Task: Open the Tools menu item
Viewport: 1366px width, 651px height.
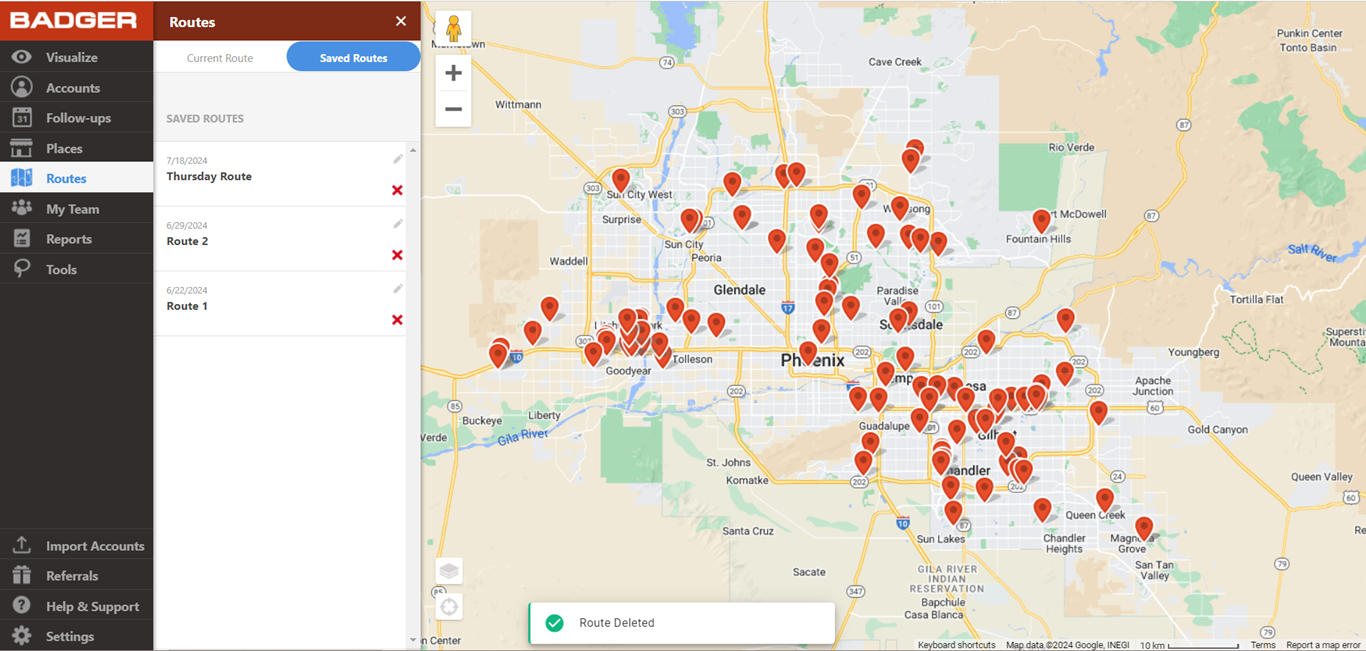Action: [x=76, y=269]
